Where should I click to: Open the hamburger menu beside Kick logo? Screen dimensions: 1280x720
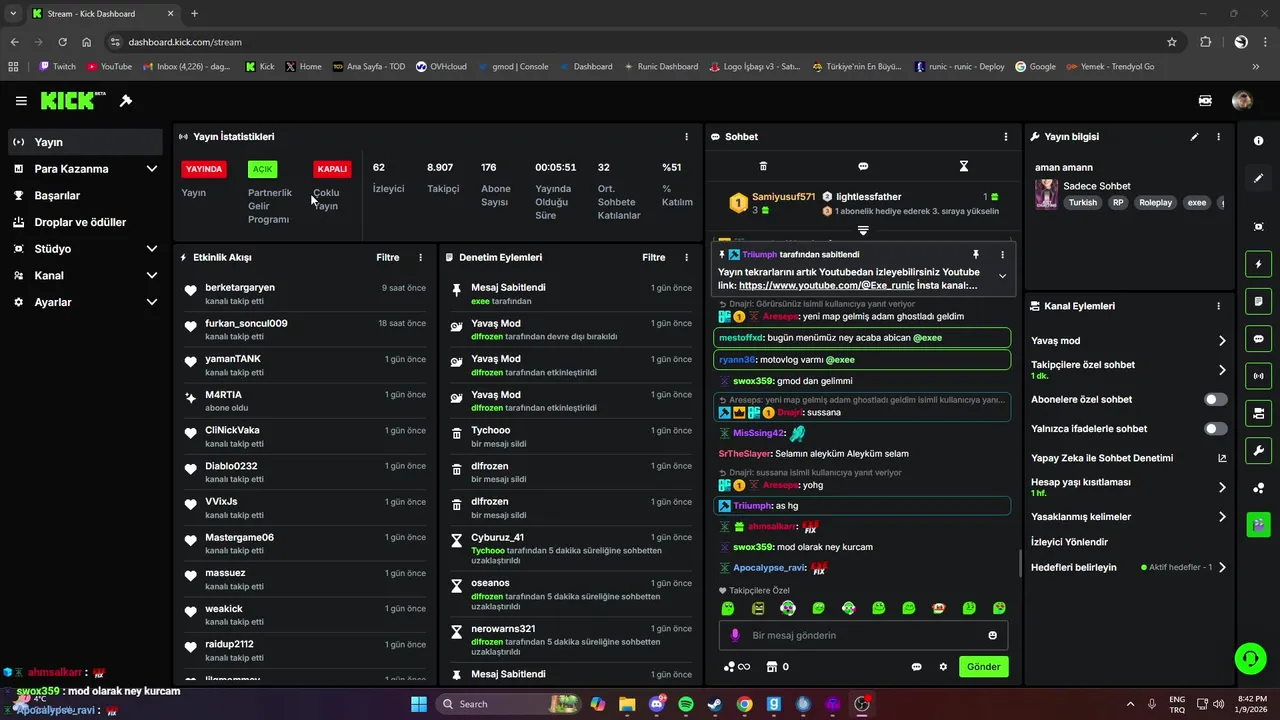tap(21, 101)
